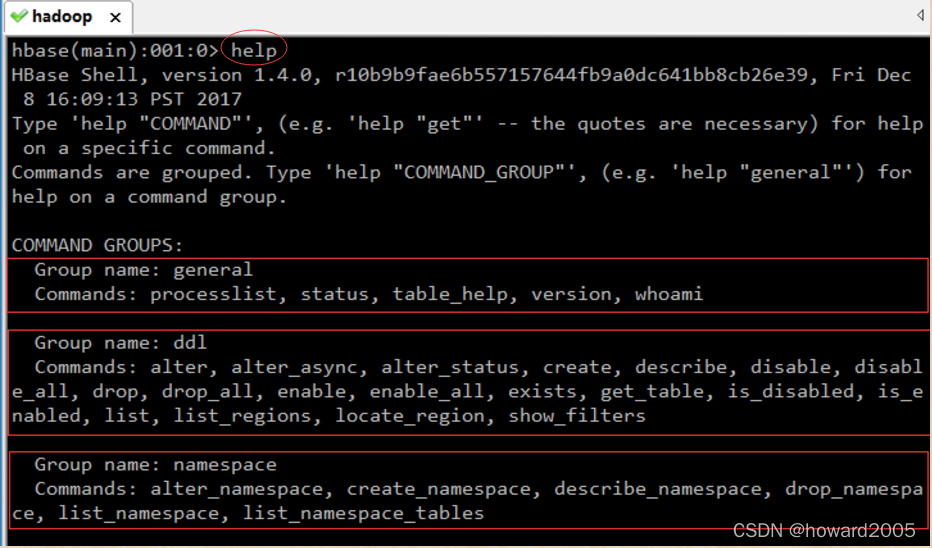The image size is (932, 548).
Task: Click the 'hbase(main):001:0>' prompt
Action: pos(115,51)
